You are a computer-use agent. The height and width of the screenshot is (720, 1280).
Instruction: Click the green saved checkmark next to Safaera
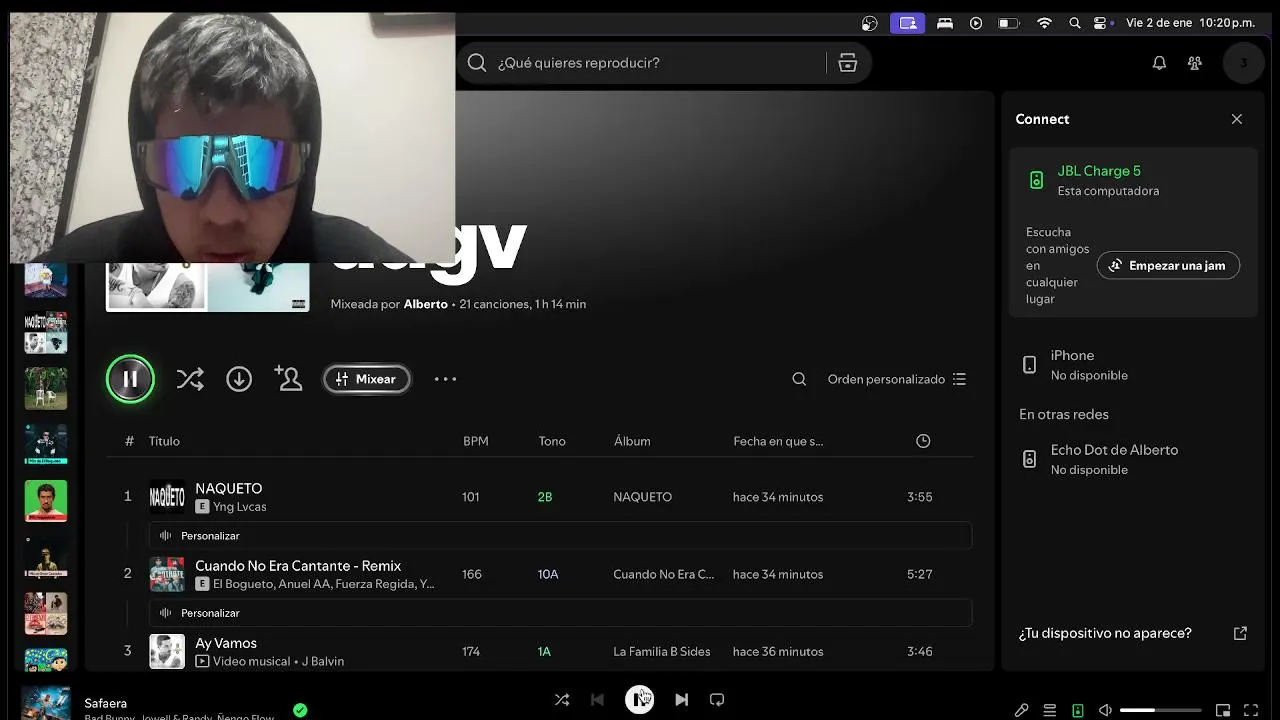click(300, 710)
